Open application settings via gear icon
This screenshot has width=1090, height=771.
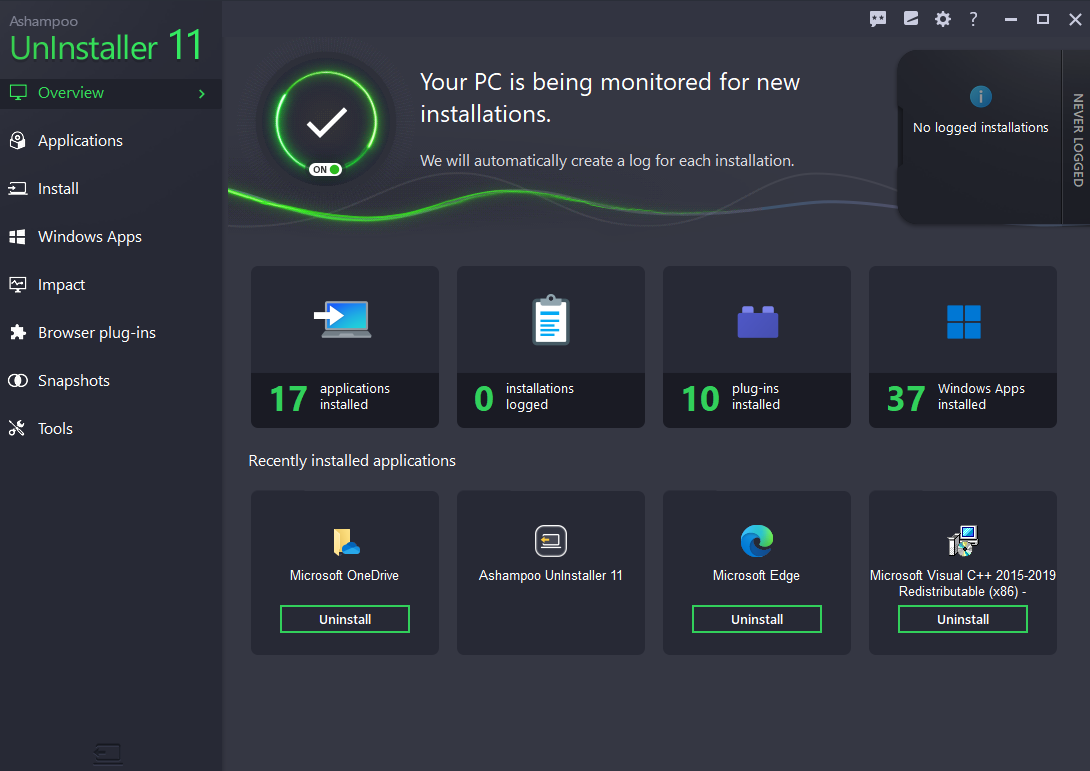point(942,18)
